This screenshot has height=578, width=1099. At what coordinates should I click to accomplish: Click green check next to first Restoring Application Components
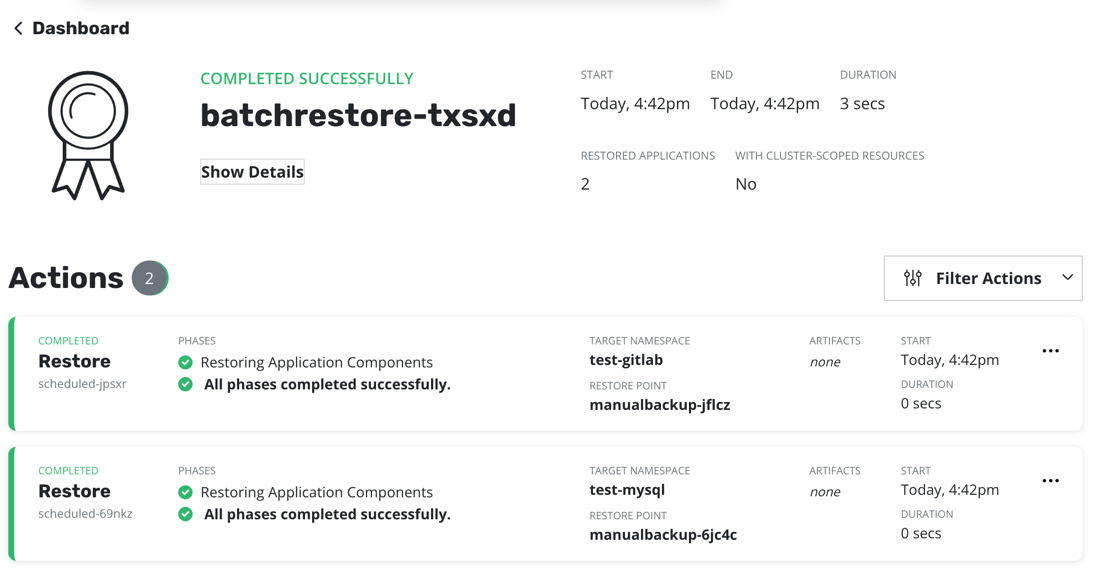(x=185, y=362)
